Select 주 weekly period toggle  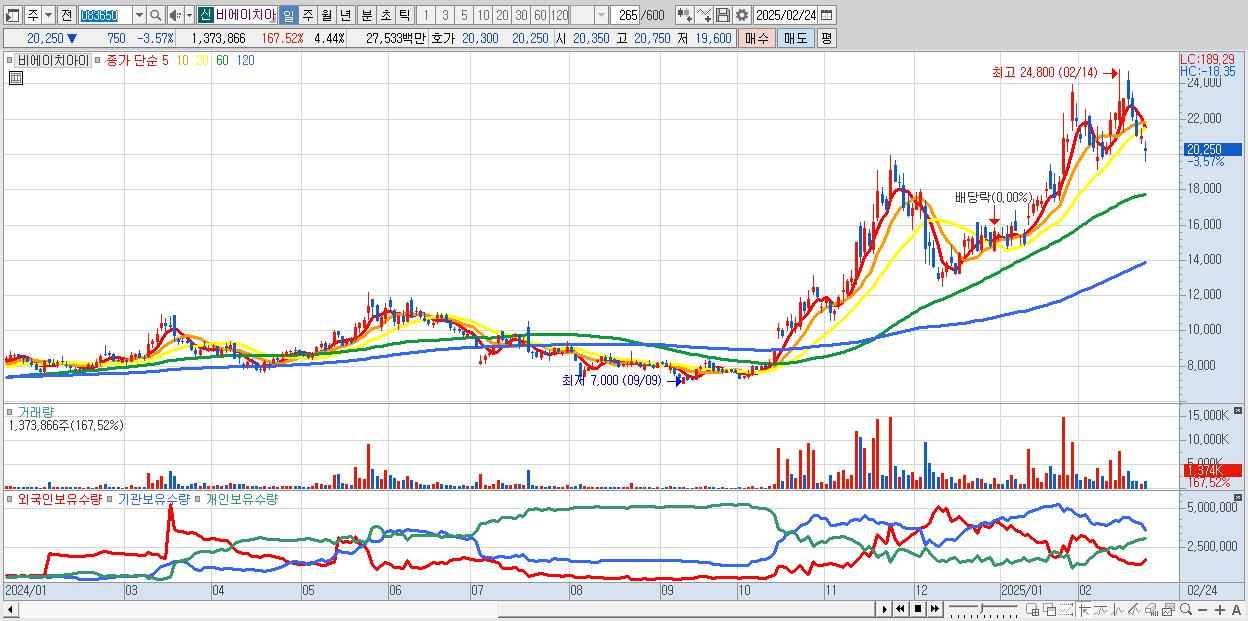coord(307,15)
